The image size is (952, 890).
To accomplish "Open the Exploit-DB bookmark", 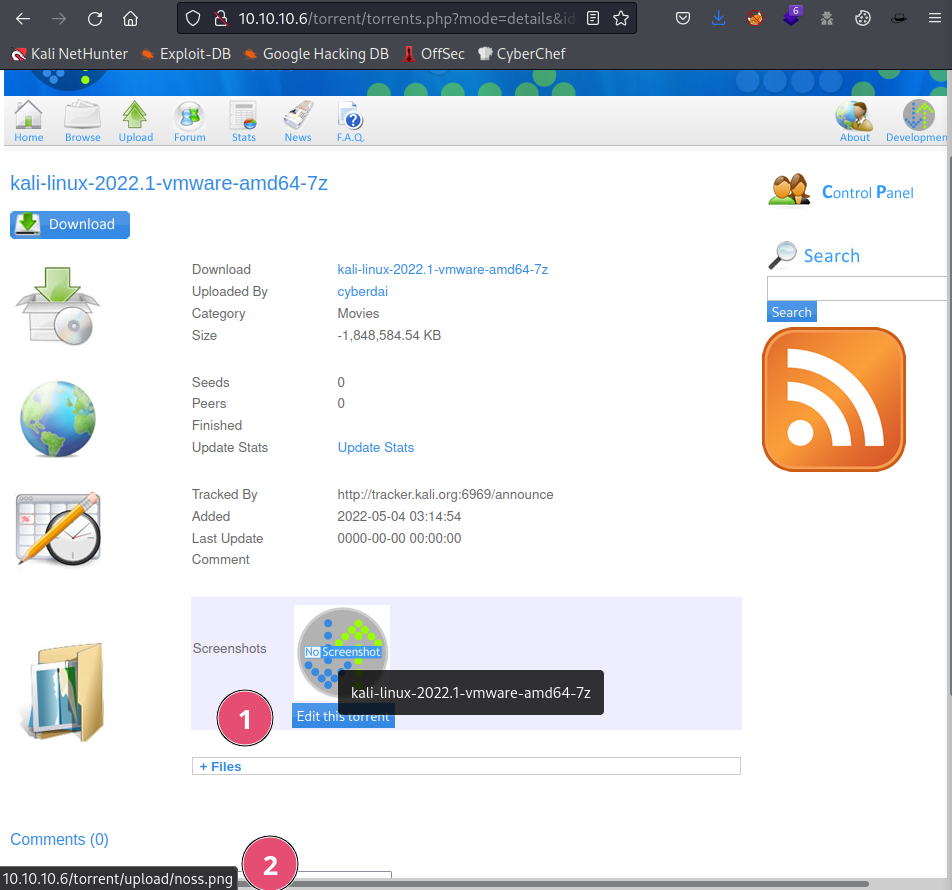I will (x=185, y=54).
